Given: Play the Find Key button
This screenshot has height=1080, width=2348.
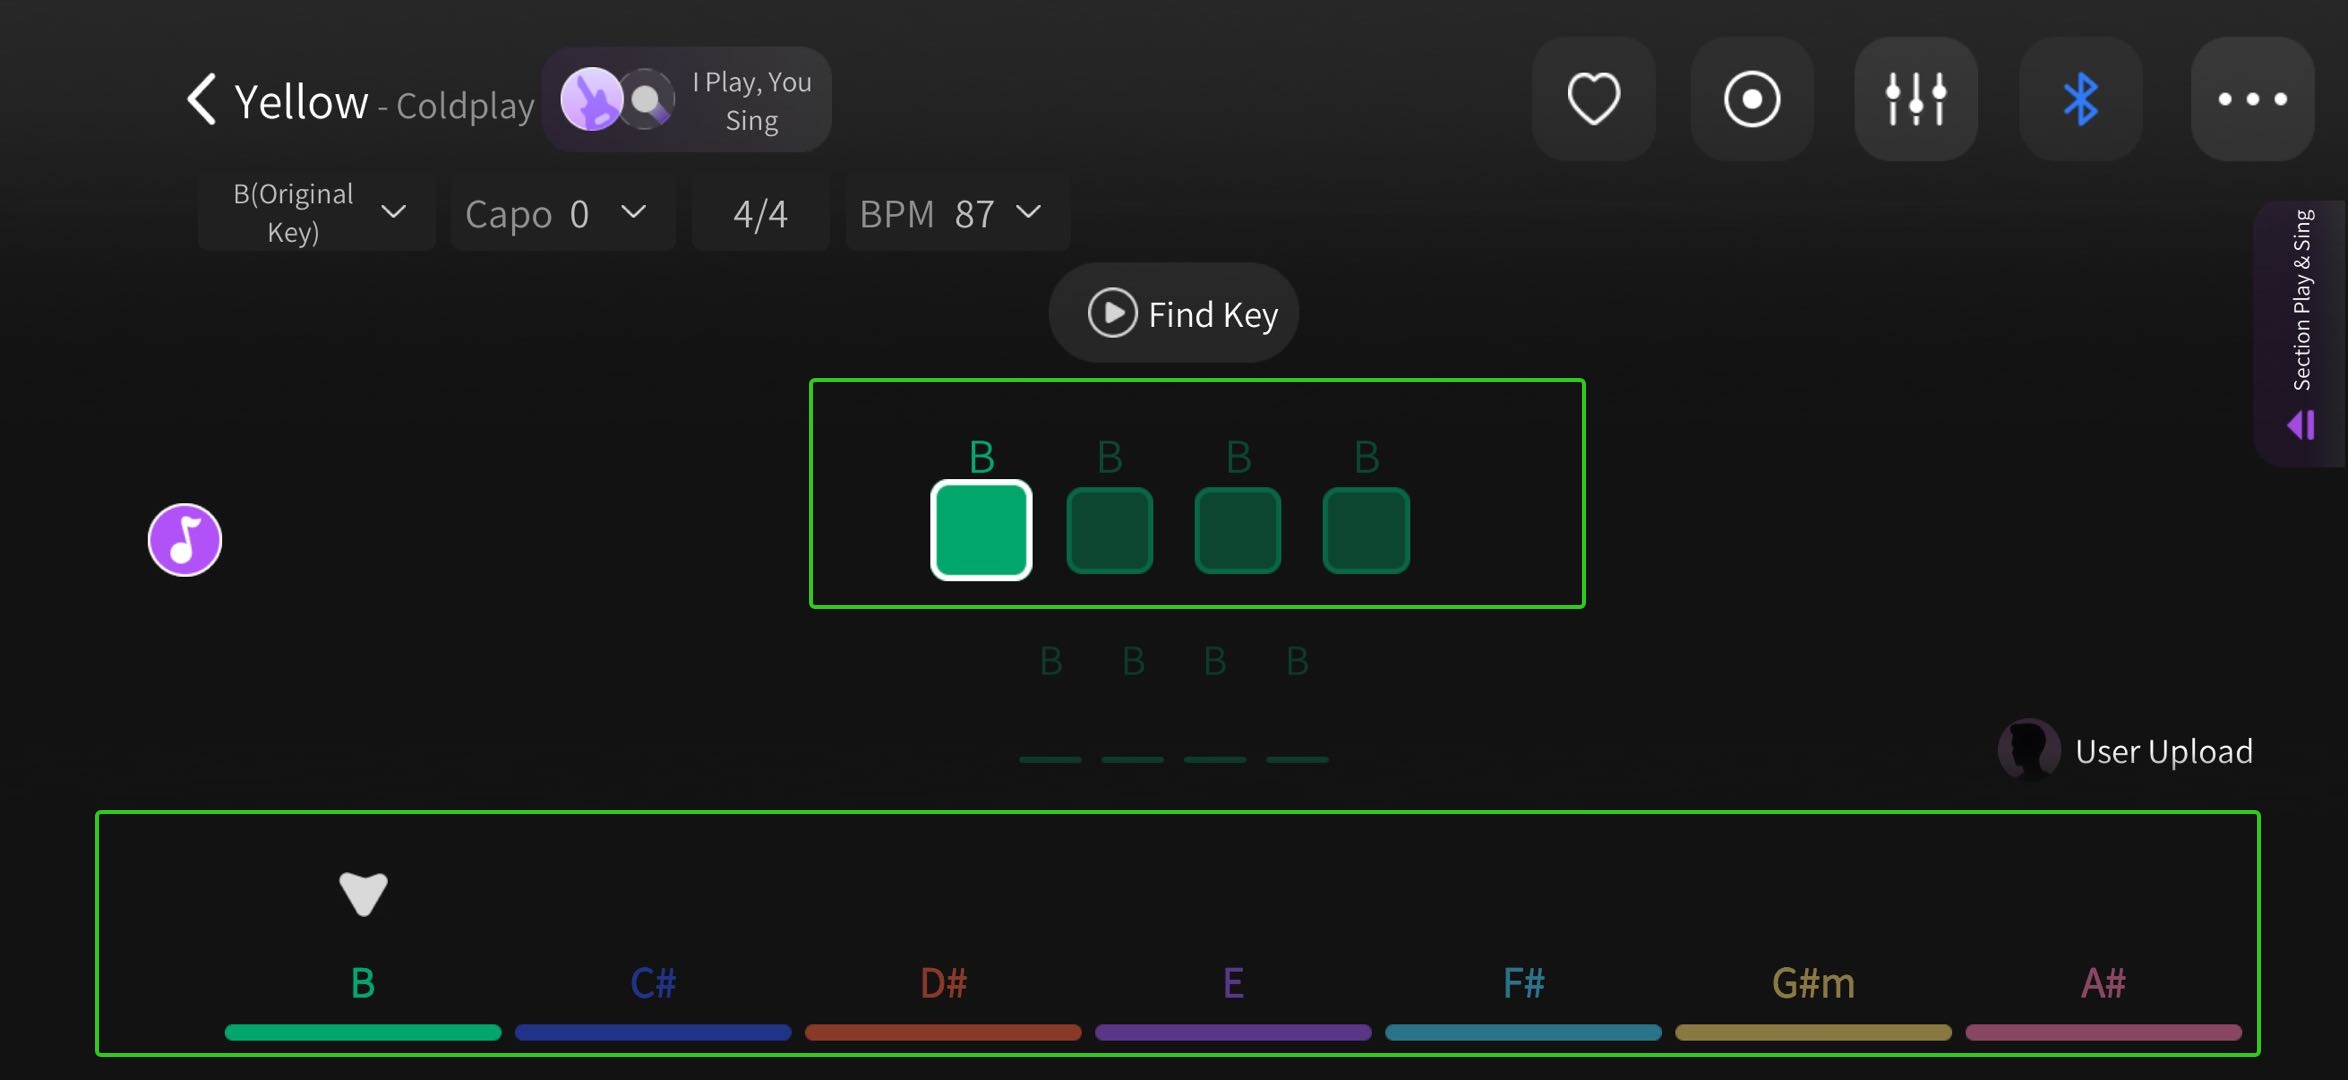Looking at the screenshot, I should 1173,313.
